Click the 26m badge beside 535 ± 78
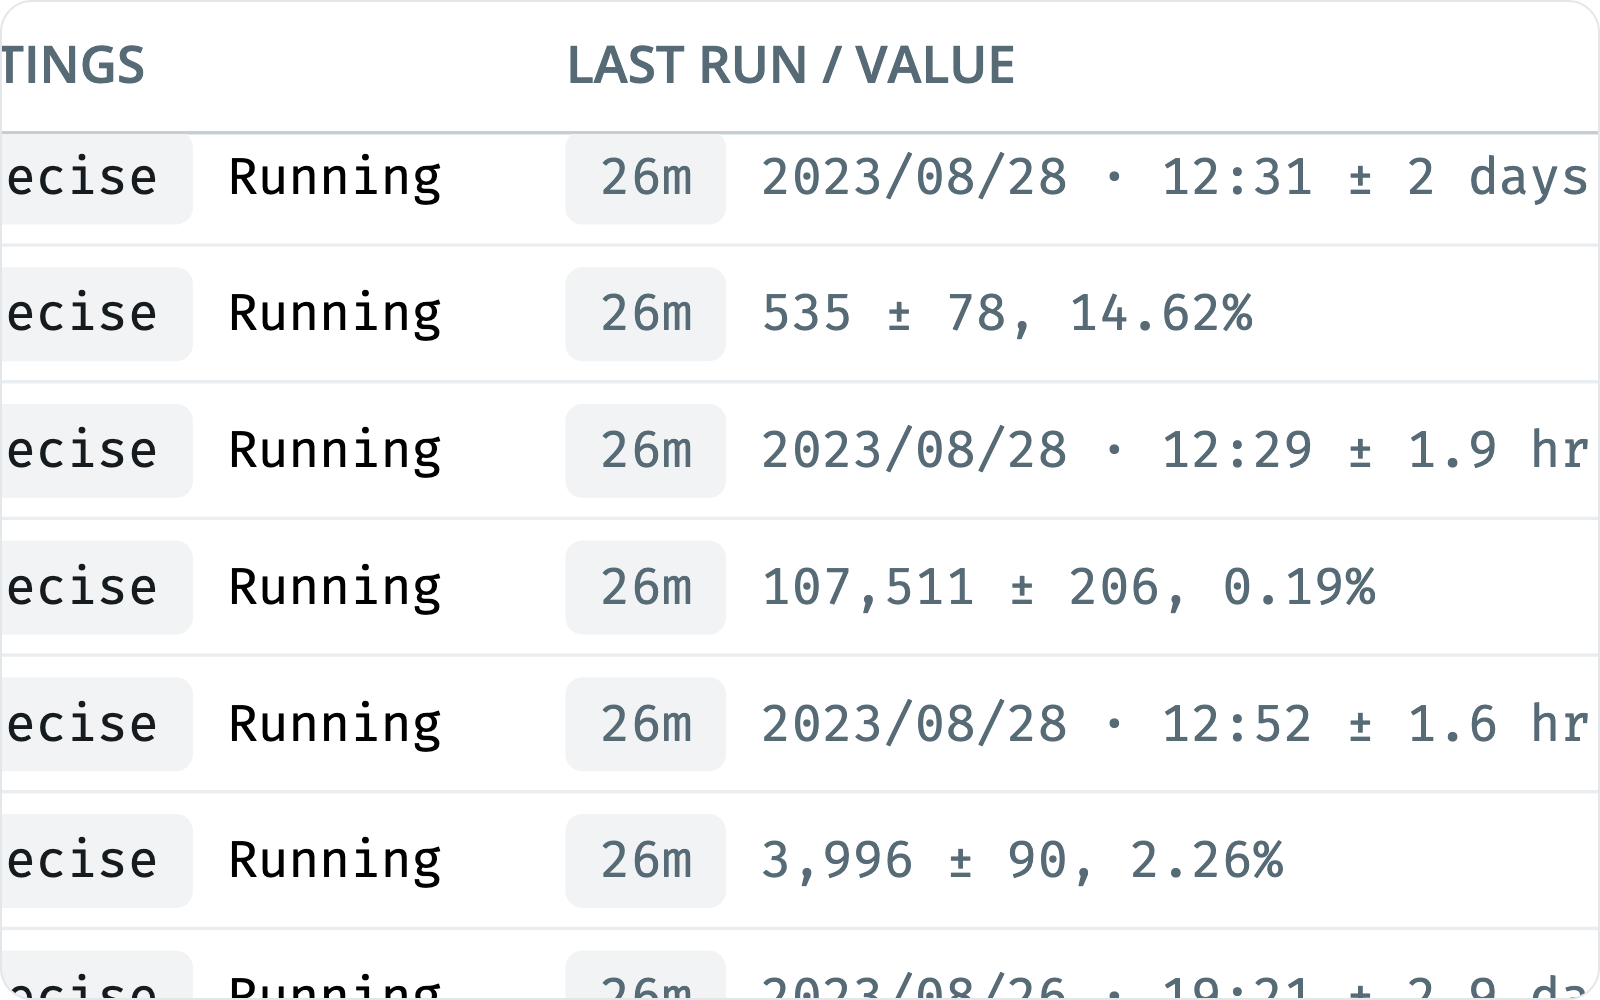 [x=645, y=313]
